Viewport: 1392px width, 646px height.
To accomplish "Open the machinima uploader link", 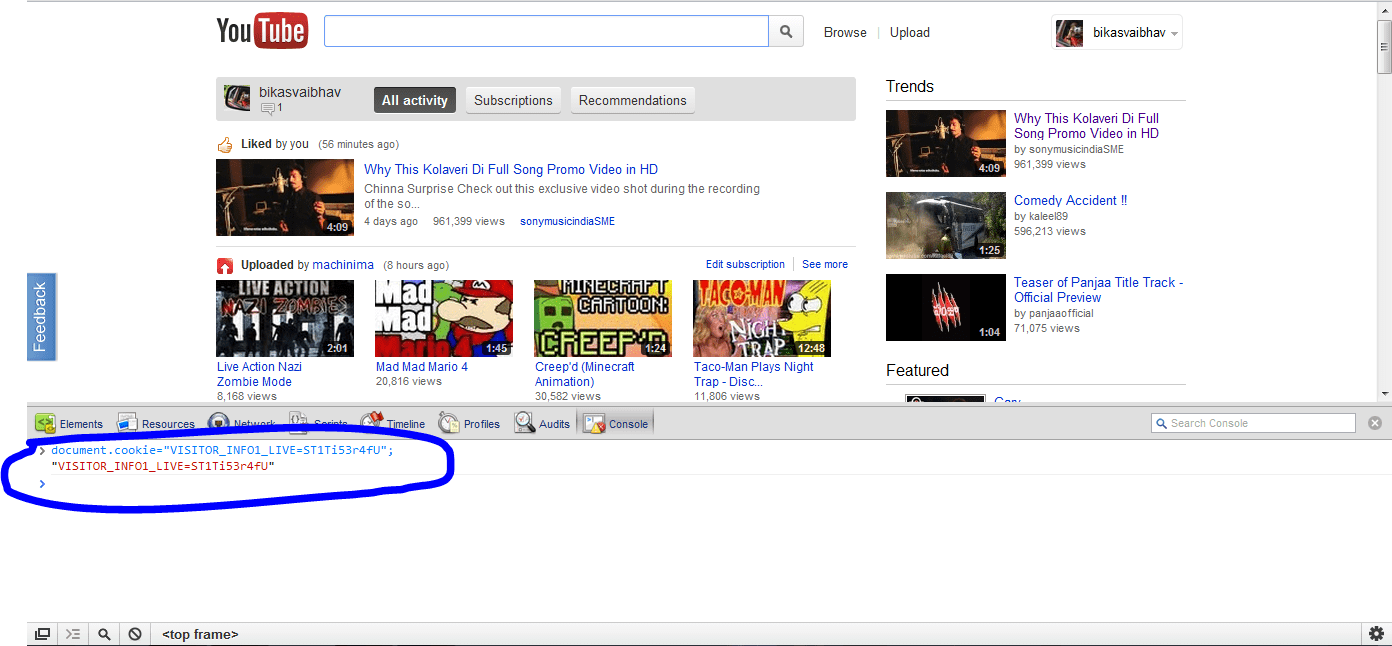I will point(343,265).
